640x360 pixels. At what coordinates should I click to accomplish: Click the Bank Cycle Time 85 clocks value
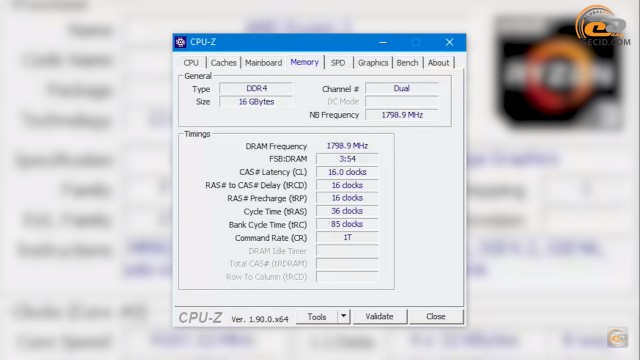pos(347,224)
